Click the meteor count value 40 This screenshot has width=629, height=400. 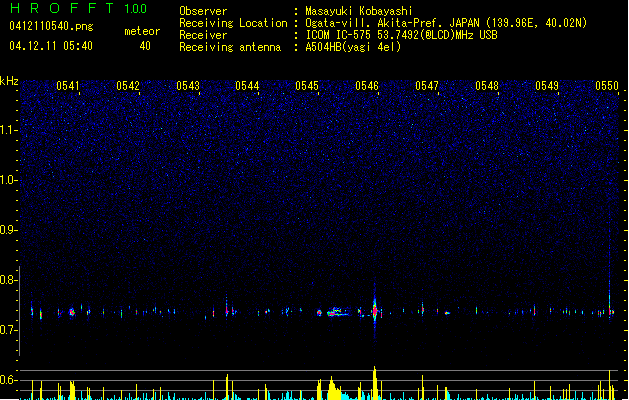tap(145, 46)
